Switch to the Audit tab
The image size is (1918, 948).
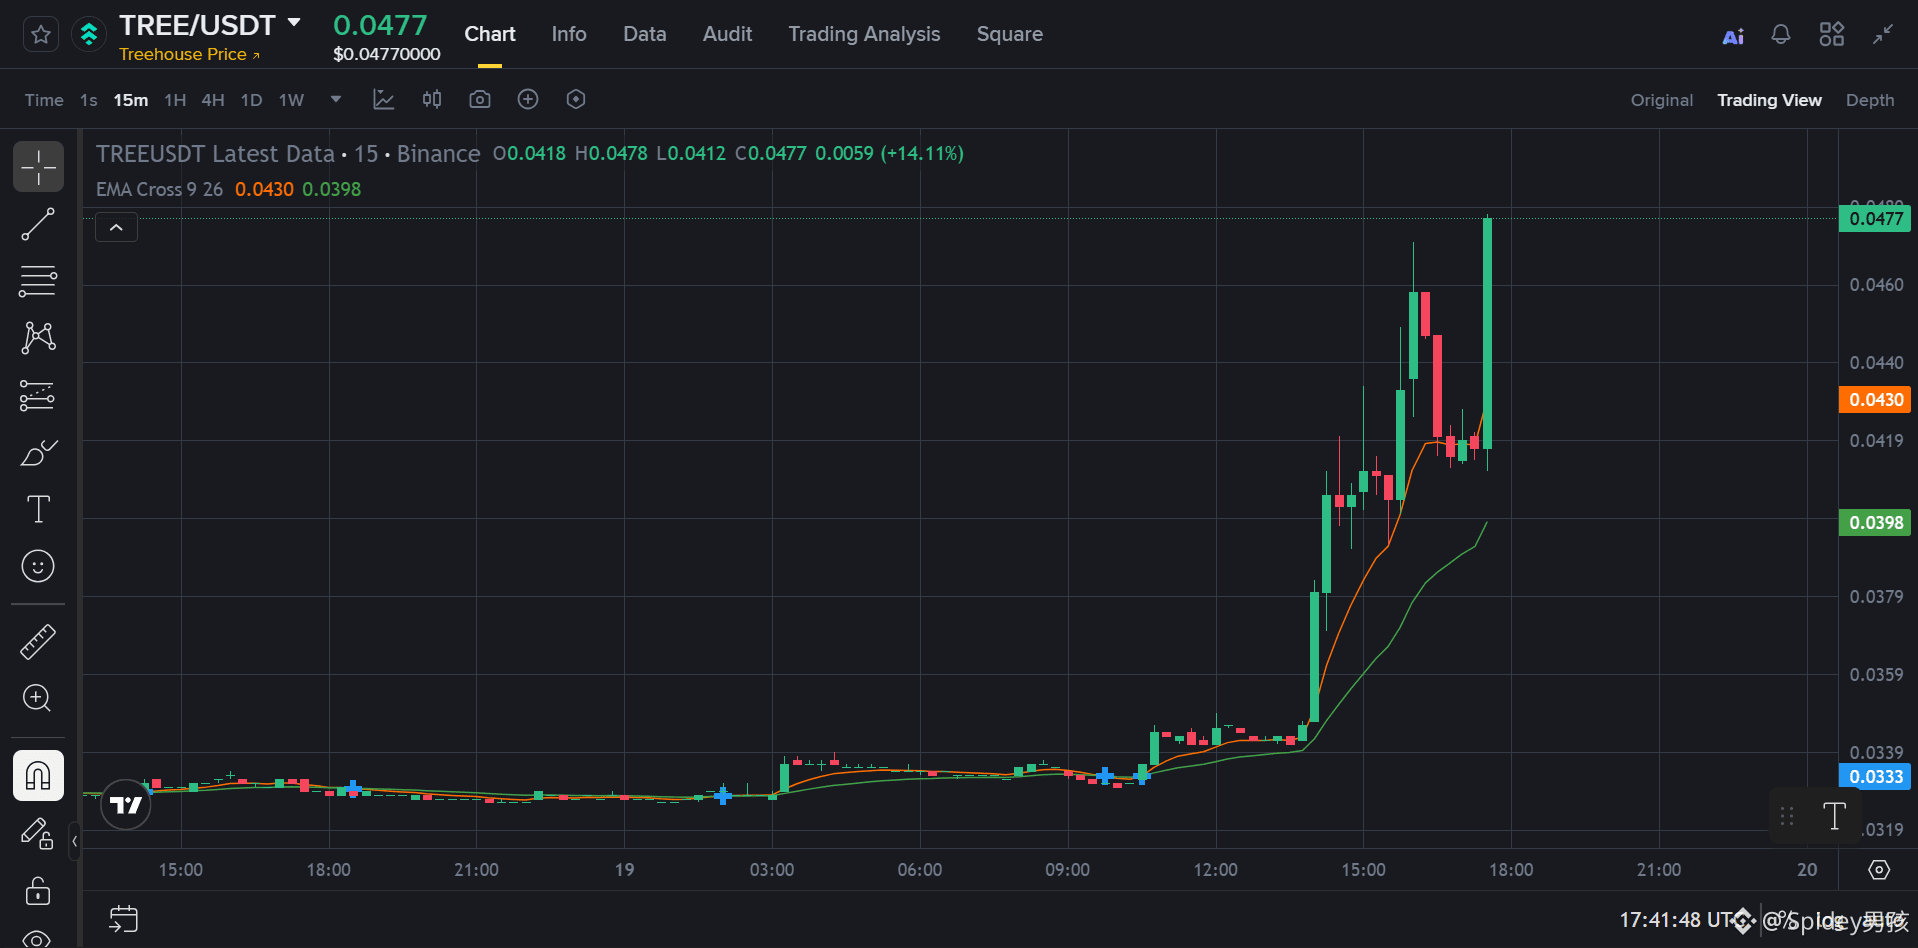[727, 34]
